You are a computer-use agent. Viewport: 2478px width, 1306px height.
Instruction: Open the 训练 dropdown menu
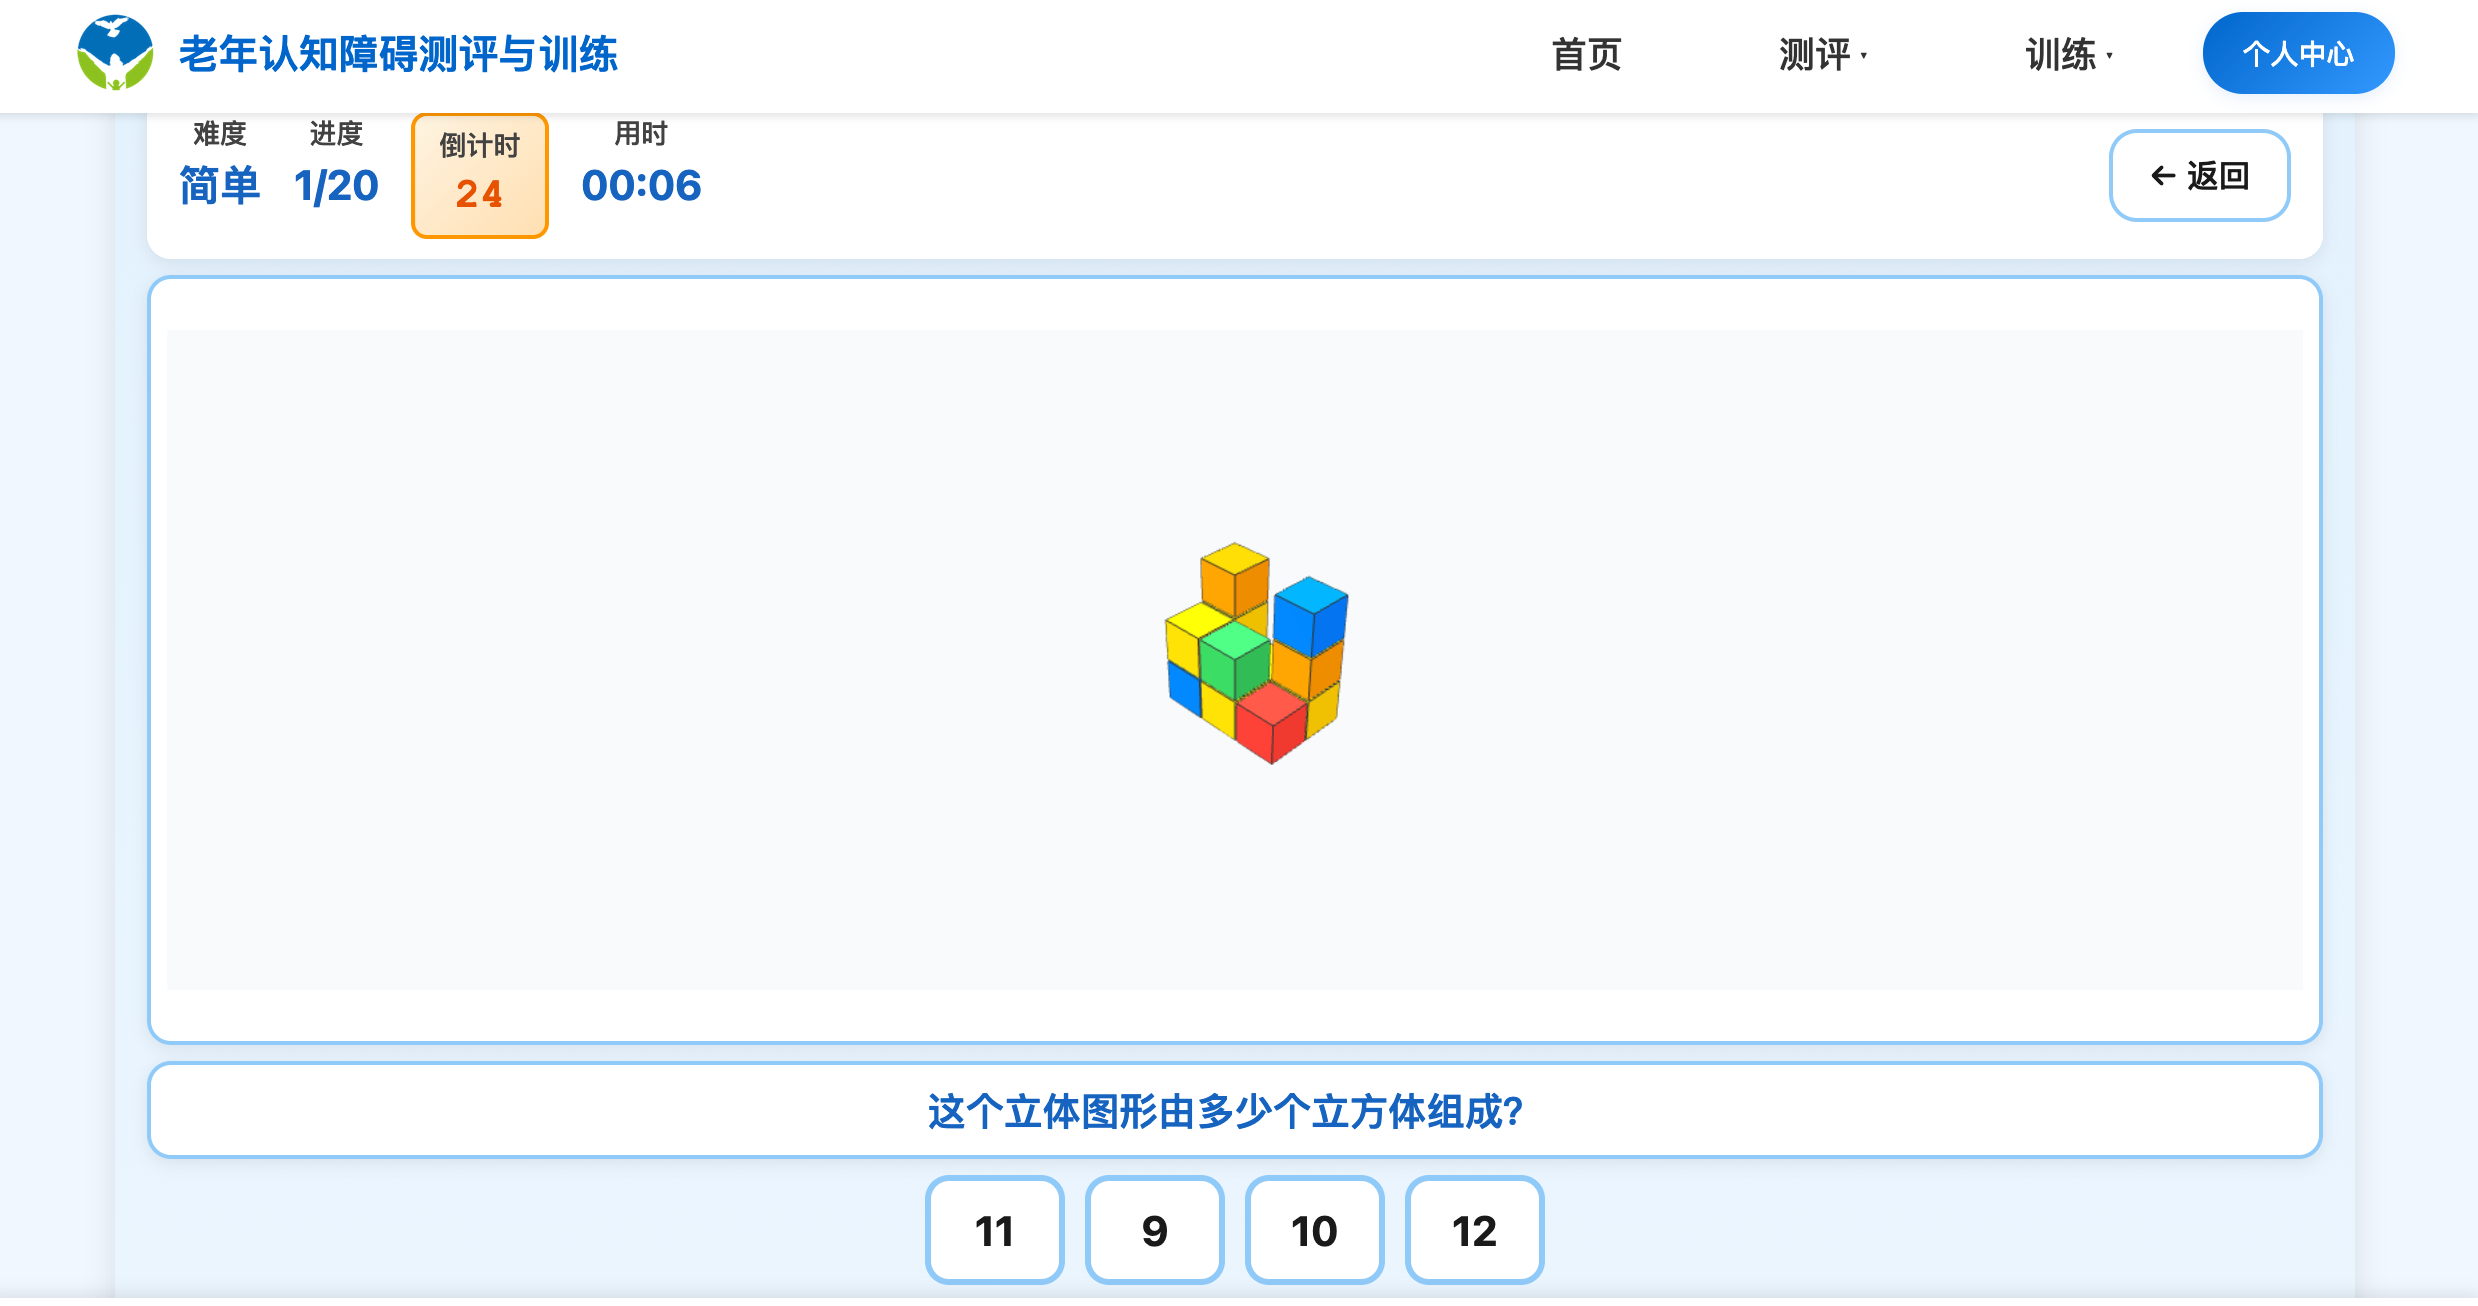[2066, 55]
